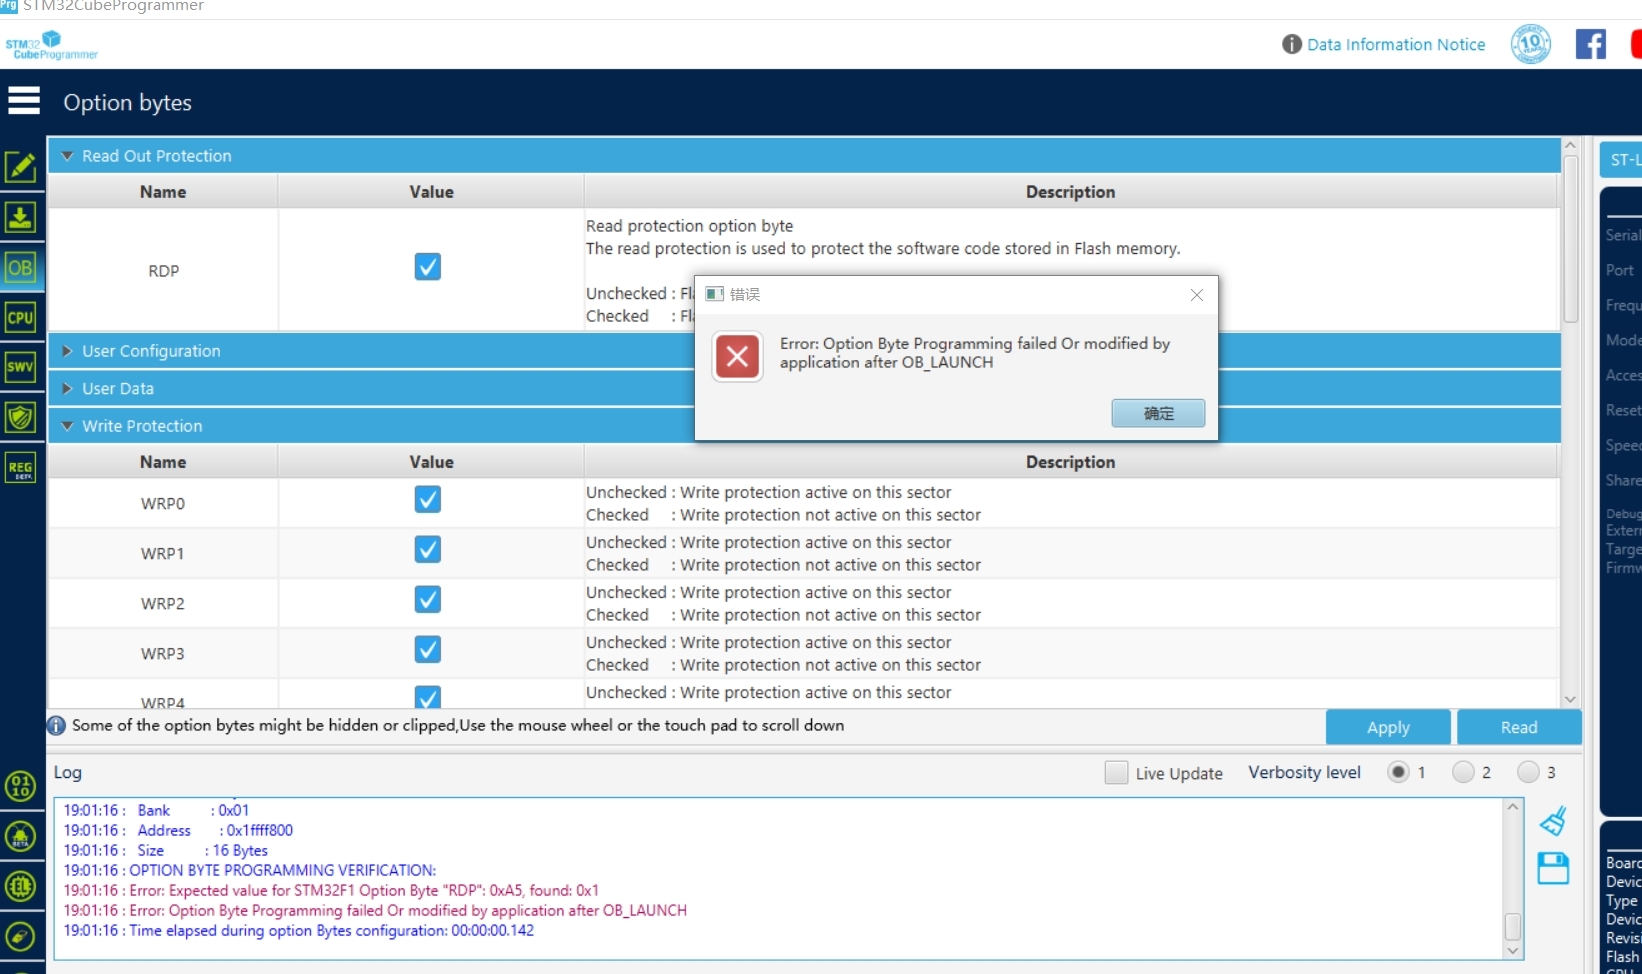The height and width of the screenshot is (974, 1642).
Task: Open the REG registers sidebar icon
Action: point(21,467)
